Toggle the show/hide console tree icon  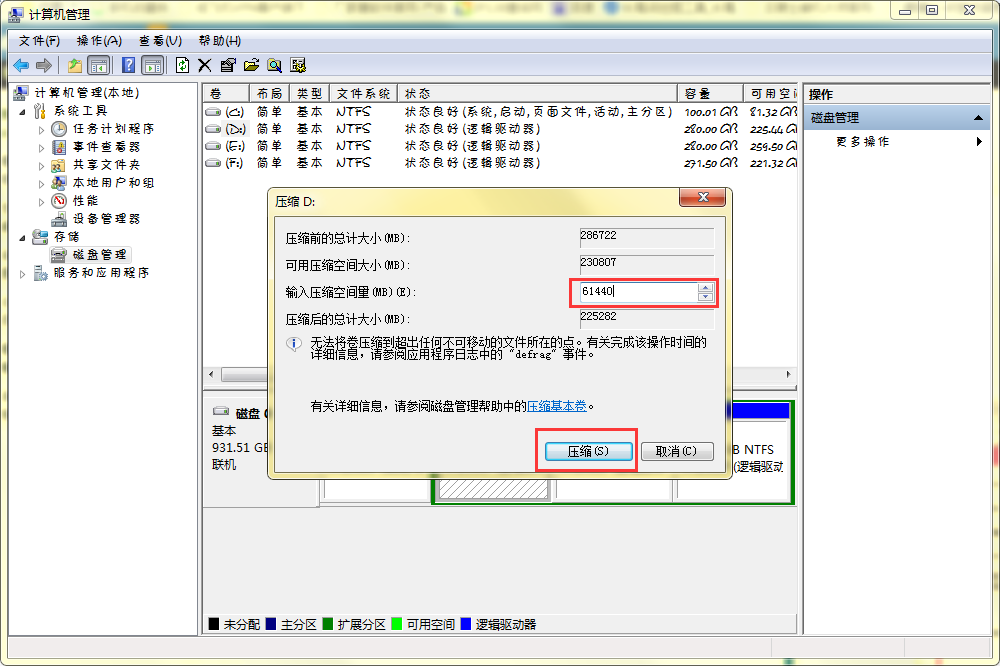[x=98, y=65]
